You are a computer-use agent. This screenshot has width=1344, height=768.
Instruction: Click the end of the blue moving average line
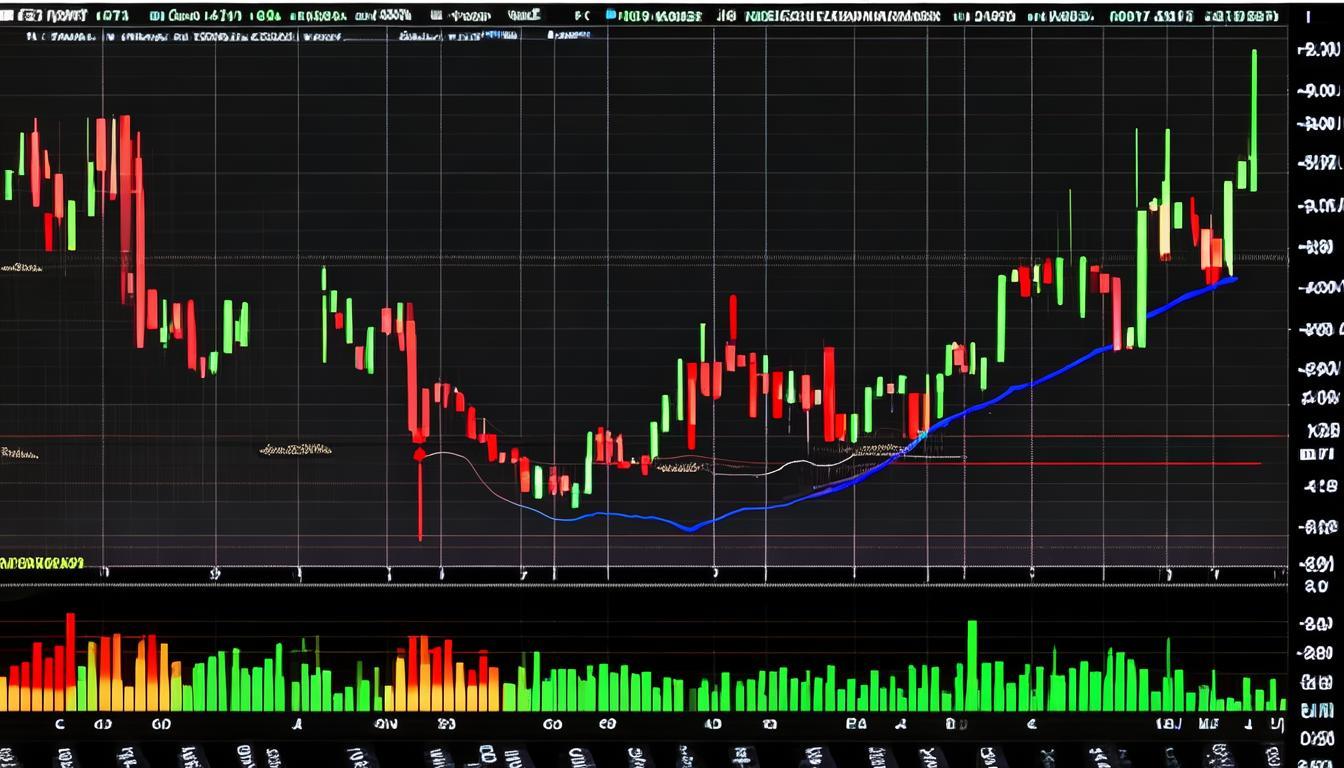1236,279
